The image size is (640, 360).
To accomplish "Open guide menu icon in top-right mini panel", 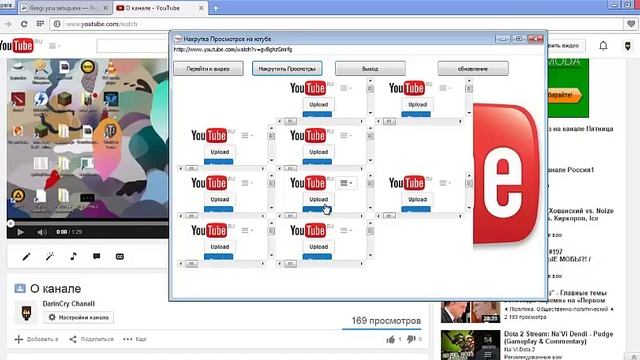I will (445, 88).
